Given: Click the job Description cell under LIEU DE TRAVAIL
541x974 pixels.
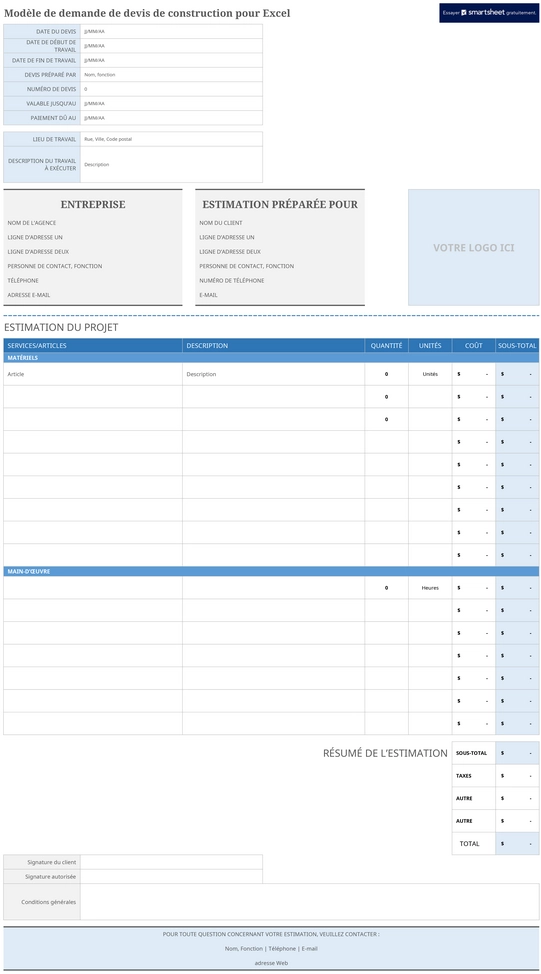Looking at the screenshot, I should (171, 165).
